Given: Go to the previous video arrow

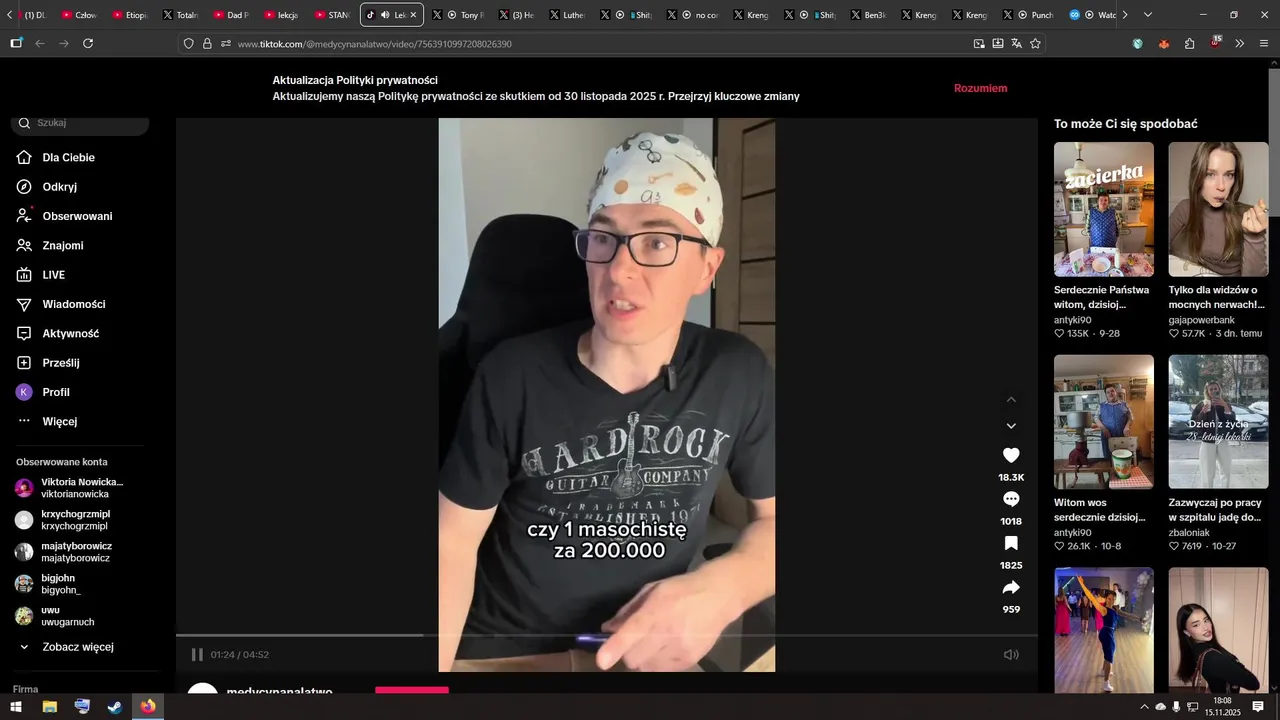Looking at the screenshot, I should [x=1011, y=400].
